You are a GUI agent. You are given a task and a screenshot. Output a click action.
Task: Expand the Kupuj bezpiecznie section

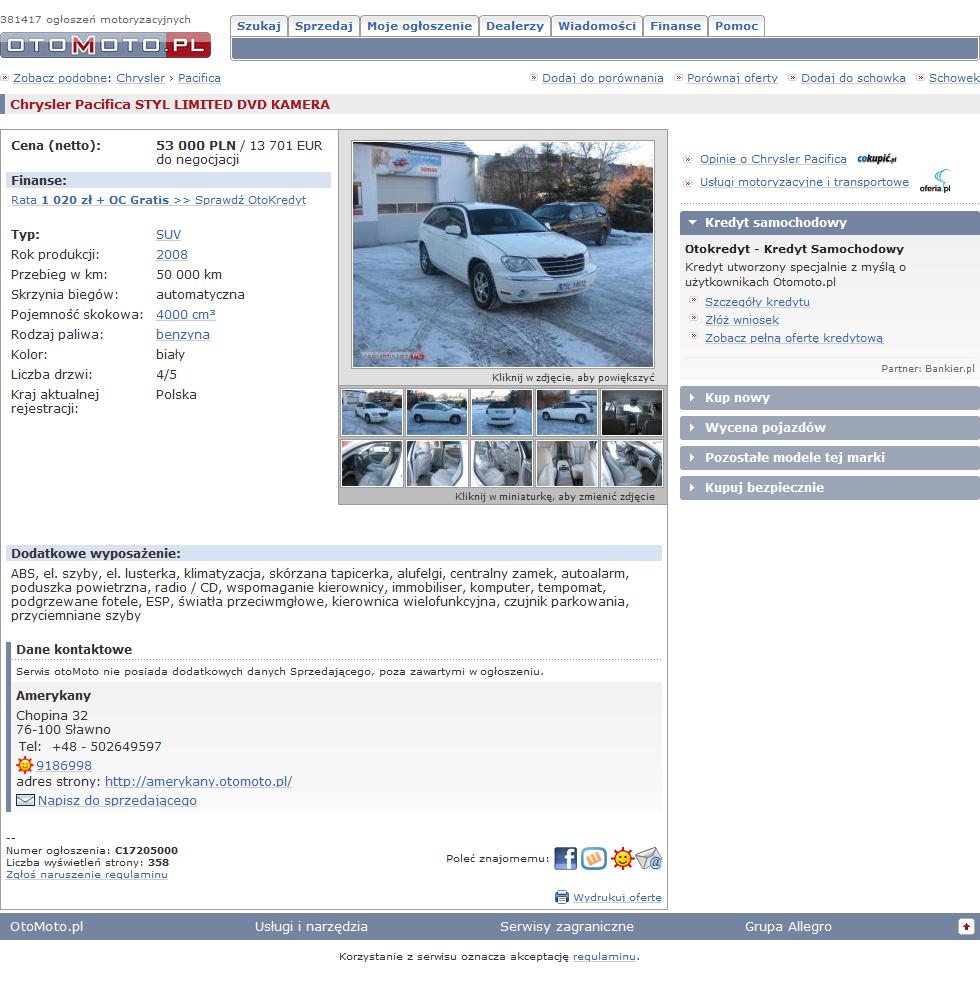click(830, 488)
